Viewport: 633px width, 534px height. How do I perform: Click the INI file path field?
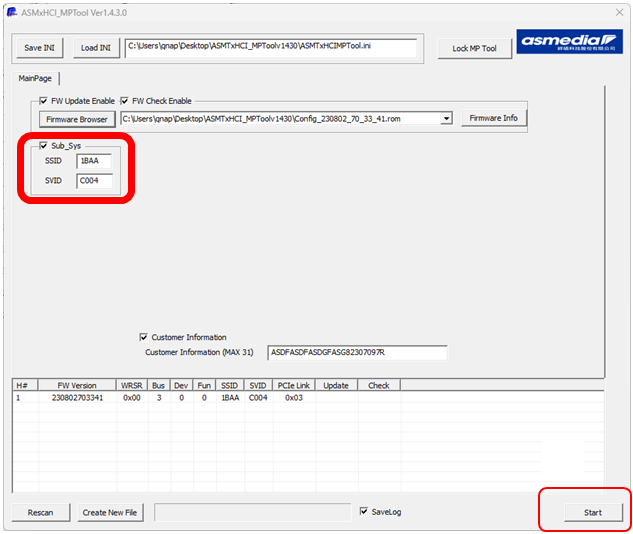tap(270, 46)
